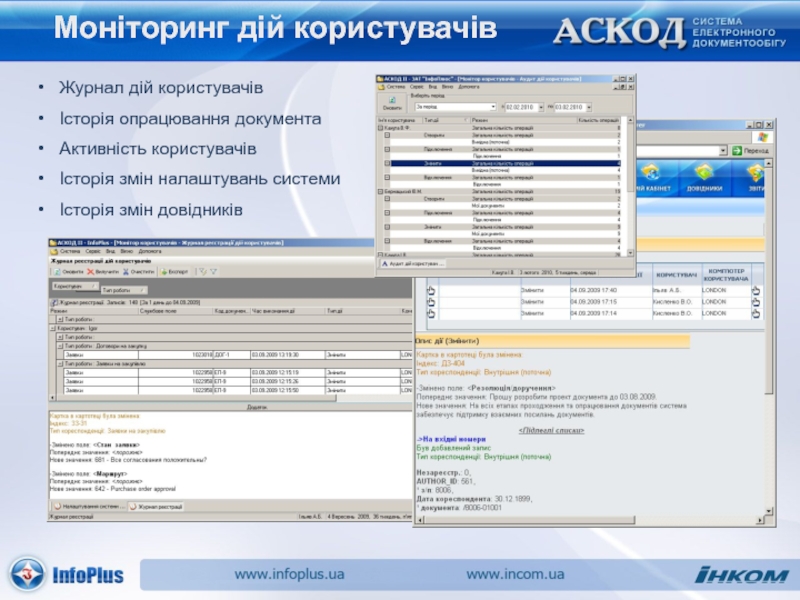Click the 03.08.2009 12:15:19 time cell

point(287,373)
